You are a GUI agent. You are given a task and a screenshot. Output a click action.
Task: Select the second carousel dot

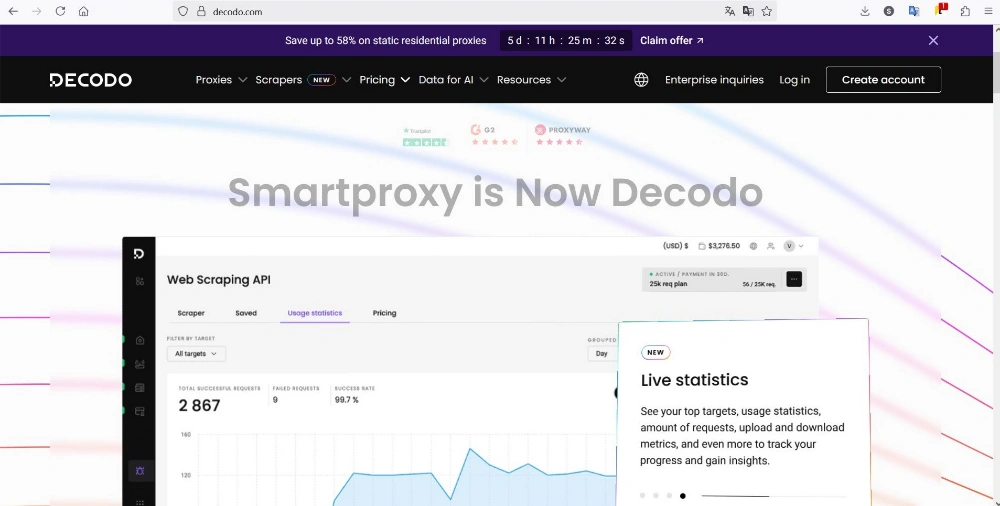[656, 496]
